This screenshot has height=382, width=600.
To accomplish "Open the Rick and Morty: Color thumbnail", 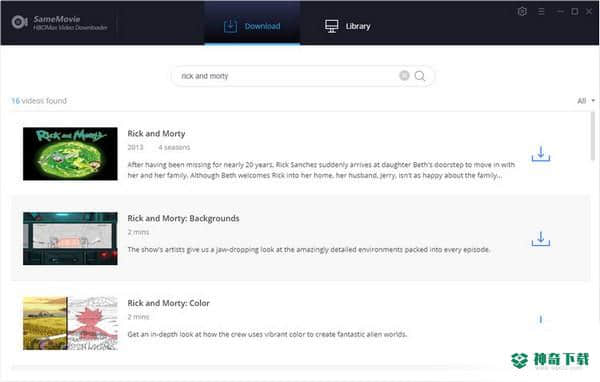I will coord(70,323).
